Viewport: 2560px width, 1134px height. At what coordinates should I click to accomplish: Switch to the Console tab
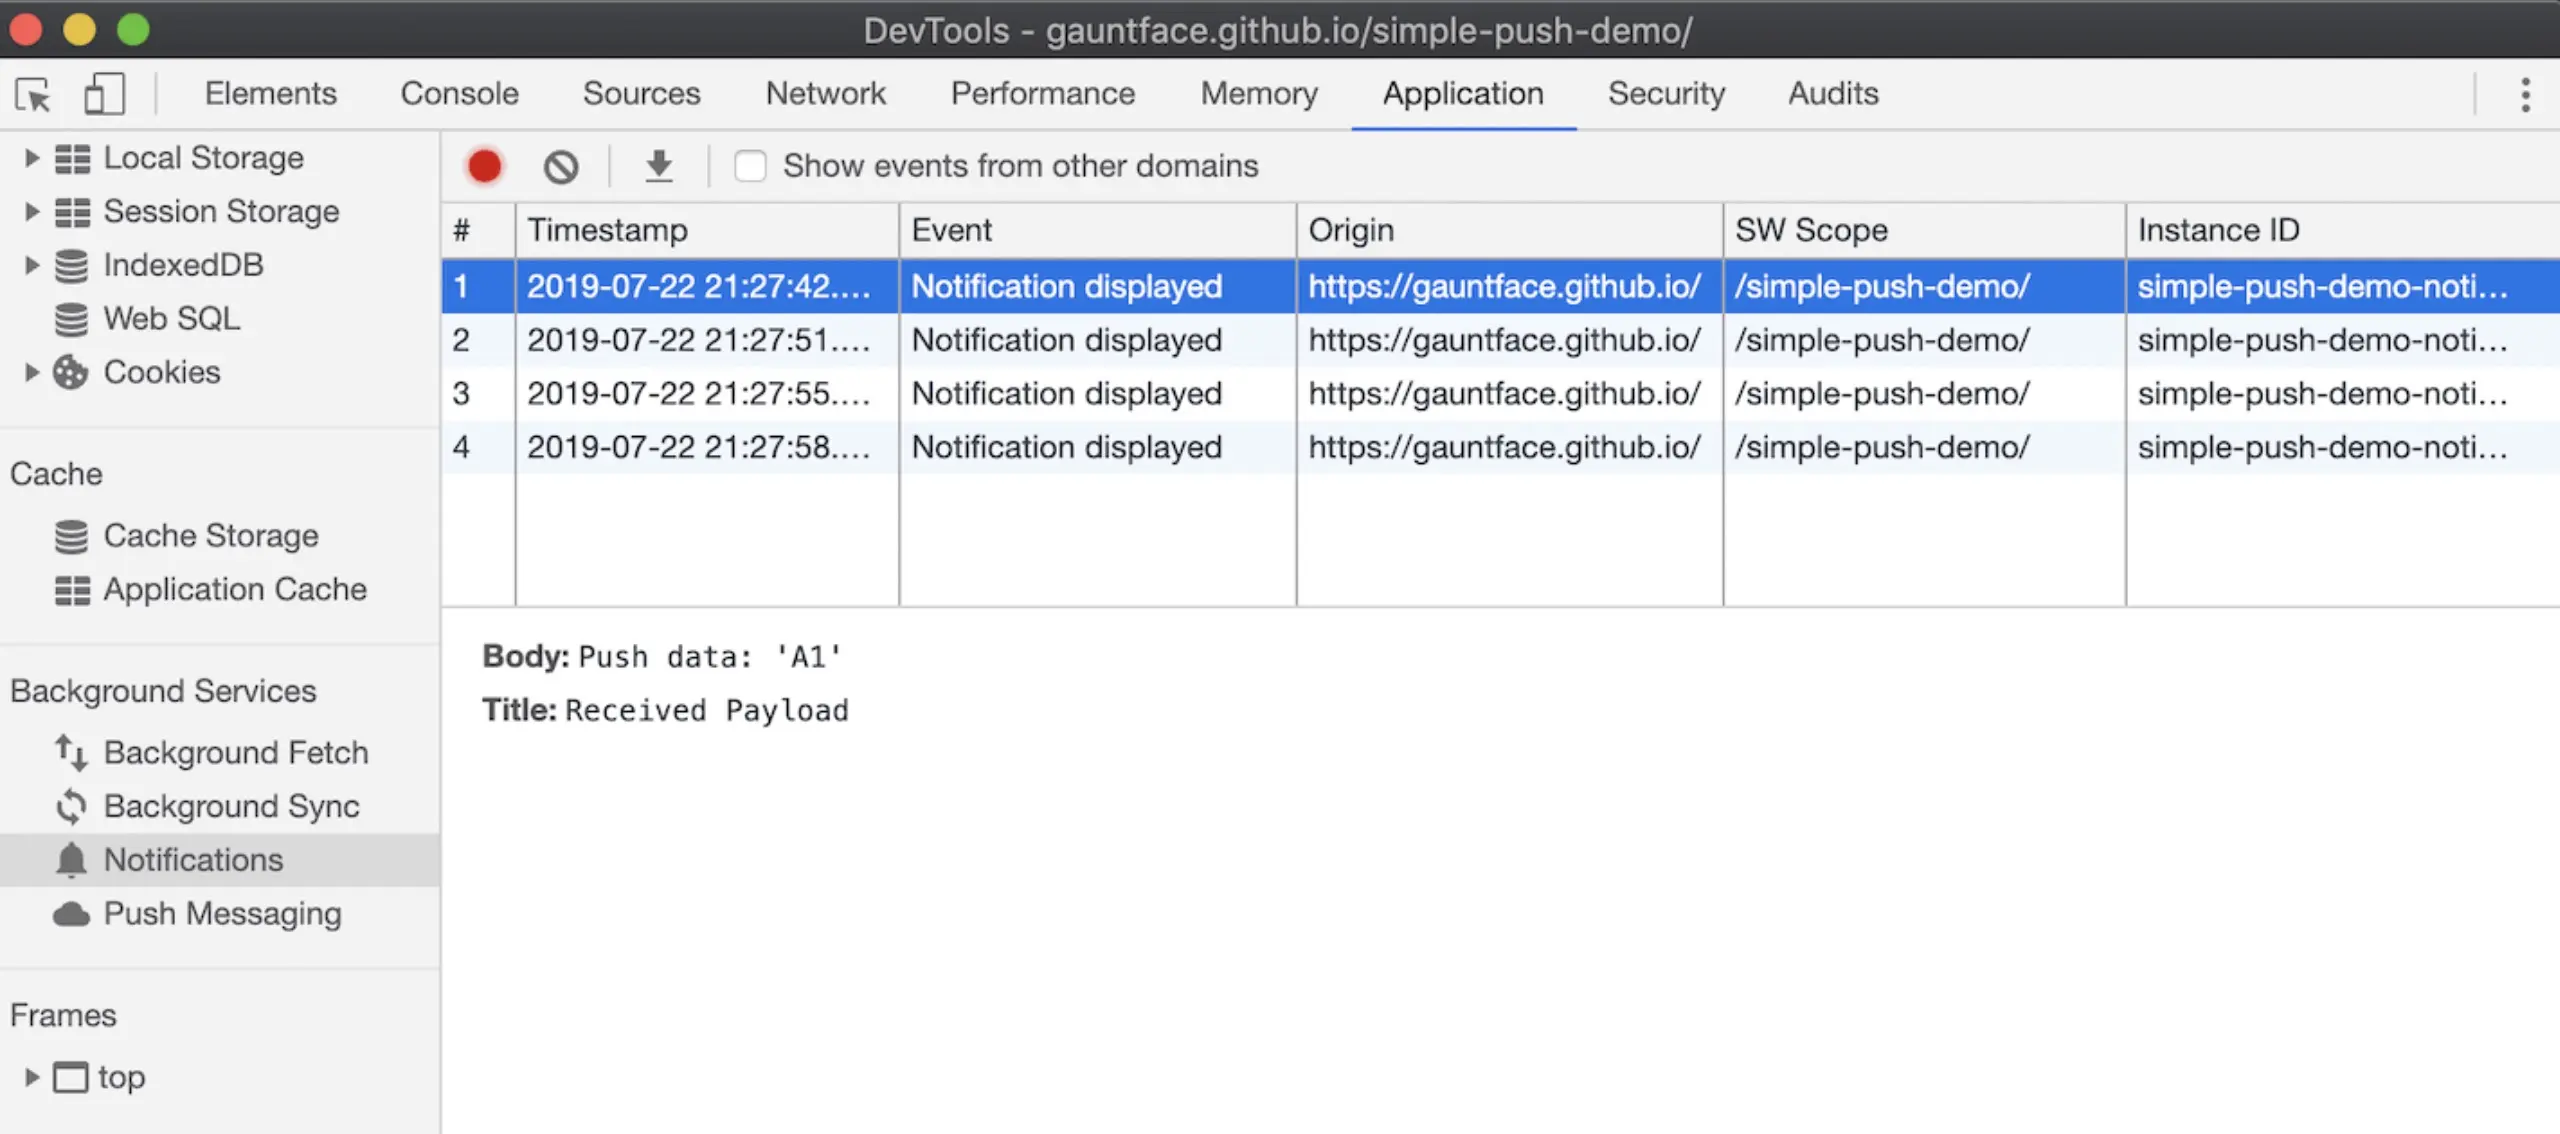tap(459, 94)
